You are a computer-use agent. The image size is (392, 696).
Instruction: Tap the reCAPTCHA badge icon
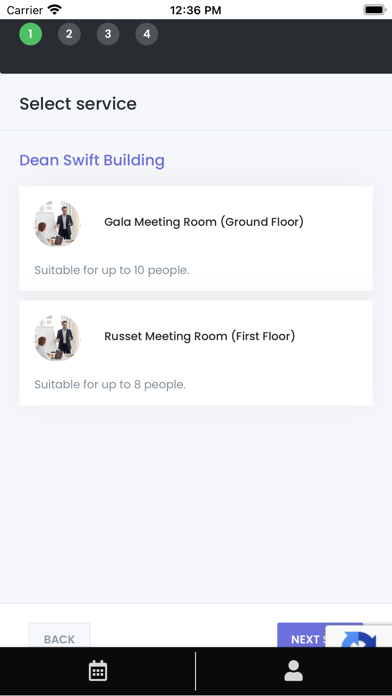coord(359,637)
